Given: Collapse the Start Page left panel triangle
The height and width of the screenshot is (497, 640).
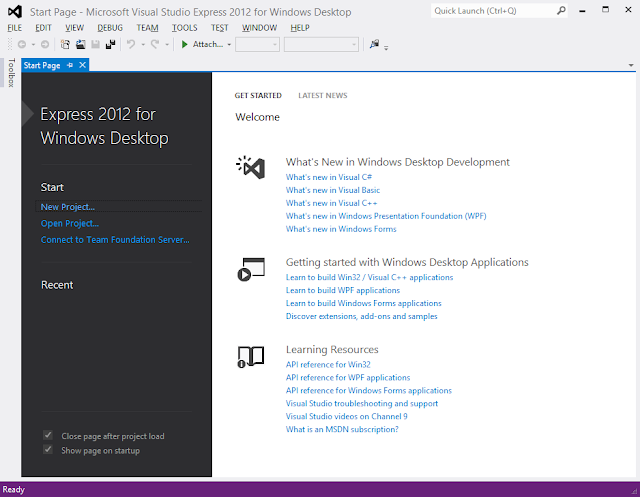Looking at the screenshot, I should (x=27, y=113).
